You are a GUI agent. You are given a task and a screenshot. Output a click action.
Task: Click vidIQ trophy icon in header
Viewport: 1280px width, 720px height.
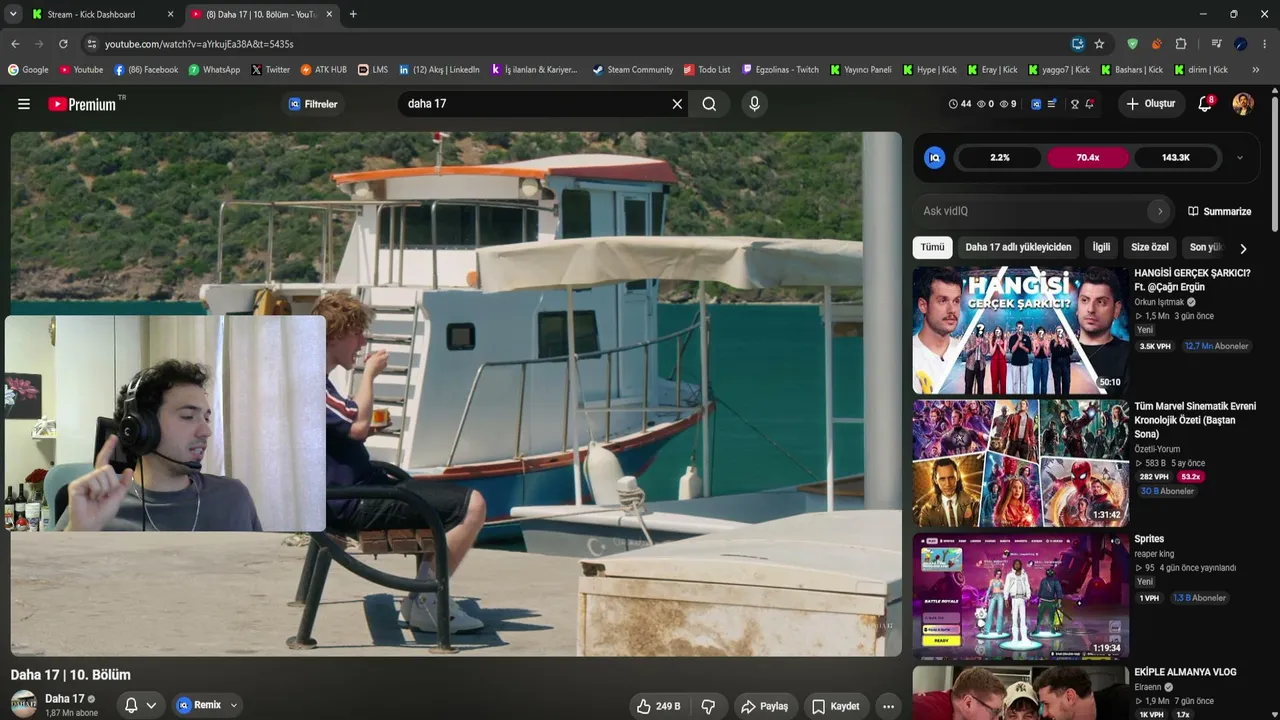(1075, 104)
